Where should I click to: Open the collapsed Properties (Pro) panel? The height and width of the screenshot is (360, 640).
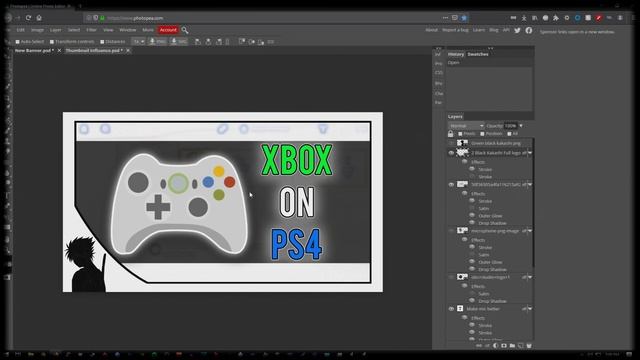(x=438, y=64)
